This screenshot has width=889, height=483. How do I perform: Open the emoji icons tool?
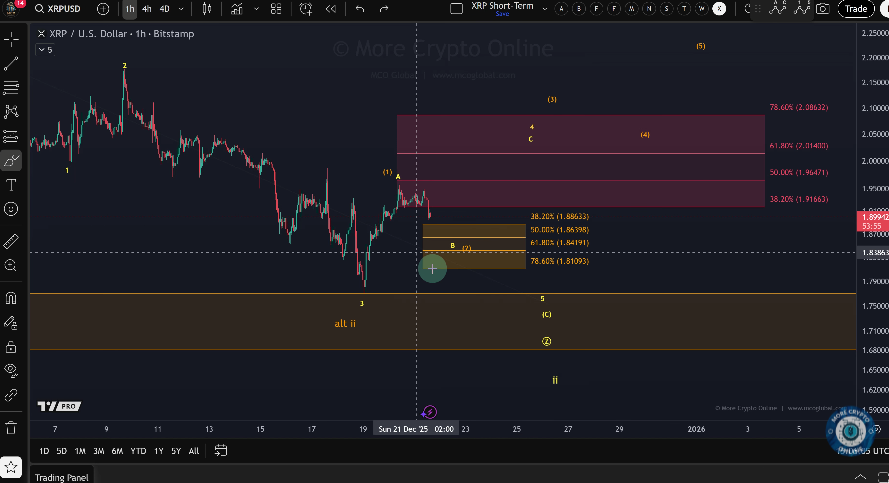11,209
